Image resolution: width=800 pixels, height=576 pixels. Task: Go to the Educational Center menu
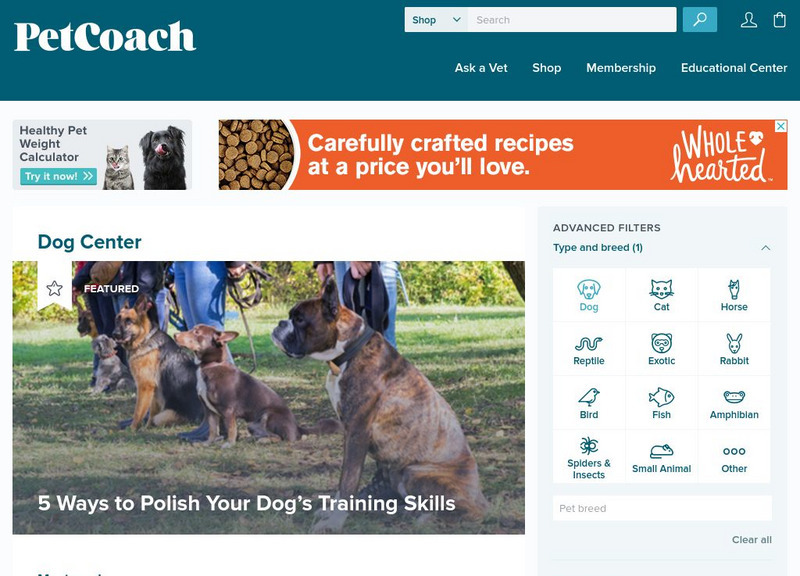tap(734, 68)
